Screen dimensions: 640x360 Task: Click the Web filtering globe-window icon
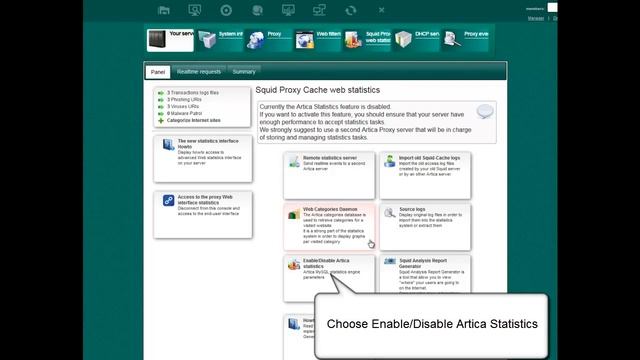(x=305, y=40)
